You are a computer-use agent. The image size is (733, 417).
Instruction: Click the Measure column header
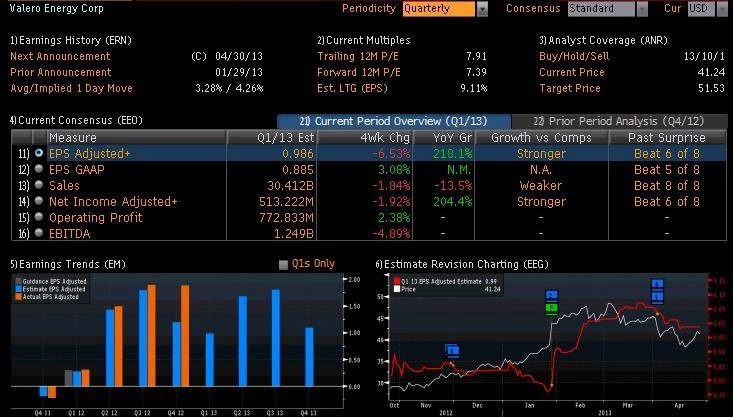tap(136, 137)
